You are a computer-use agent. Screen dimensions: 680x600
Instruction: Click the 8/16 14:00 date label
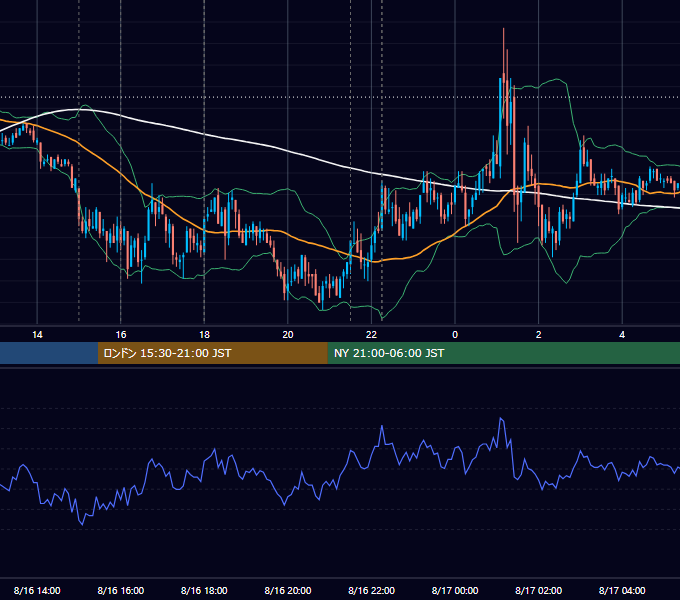tap(37, 590)
